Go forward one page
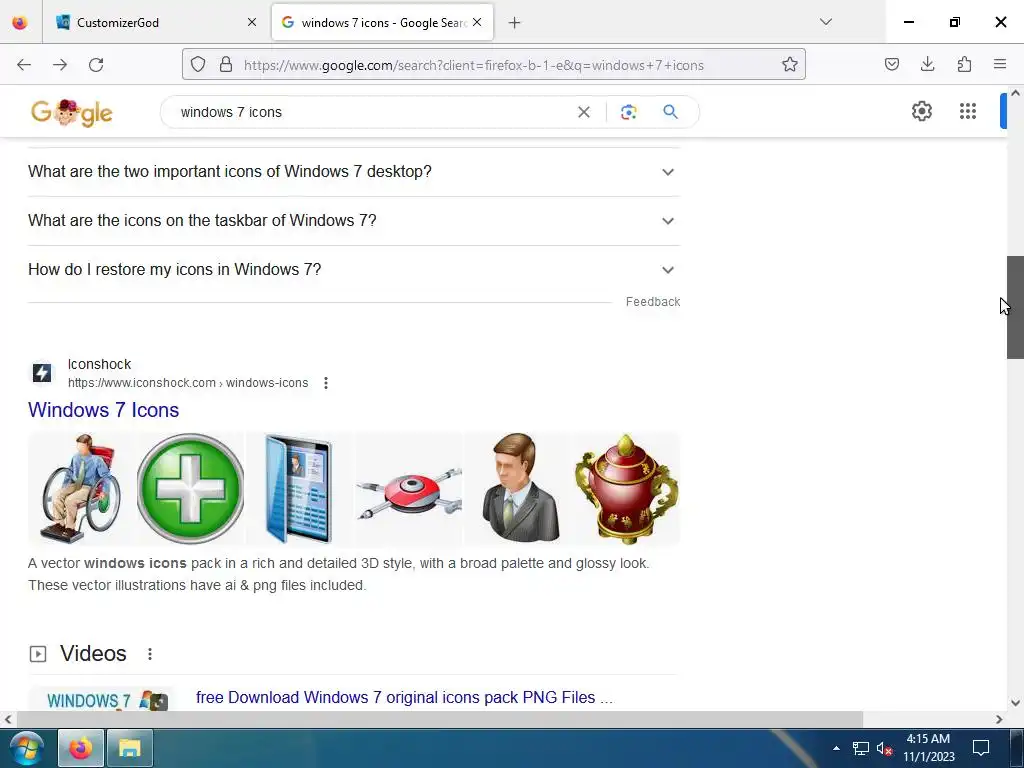 pyautogui.click(x=60, y=65)
